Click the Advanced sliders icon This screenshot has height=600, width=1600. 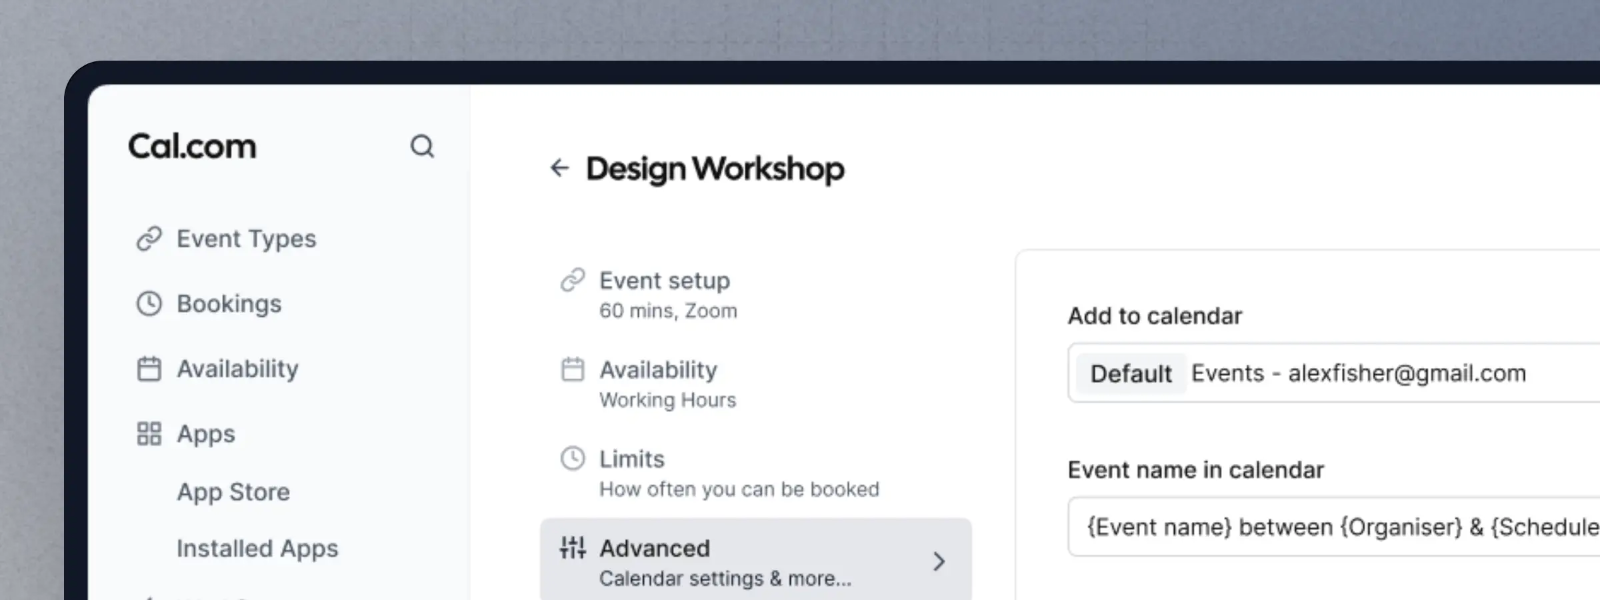click(572, 548)
